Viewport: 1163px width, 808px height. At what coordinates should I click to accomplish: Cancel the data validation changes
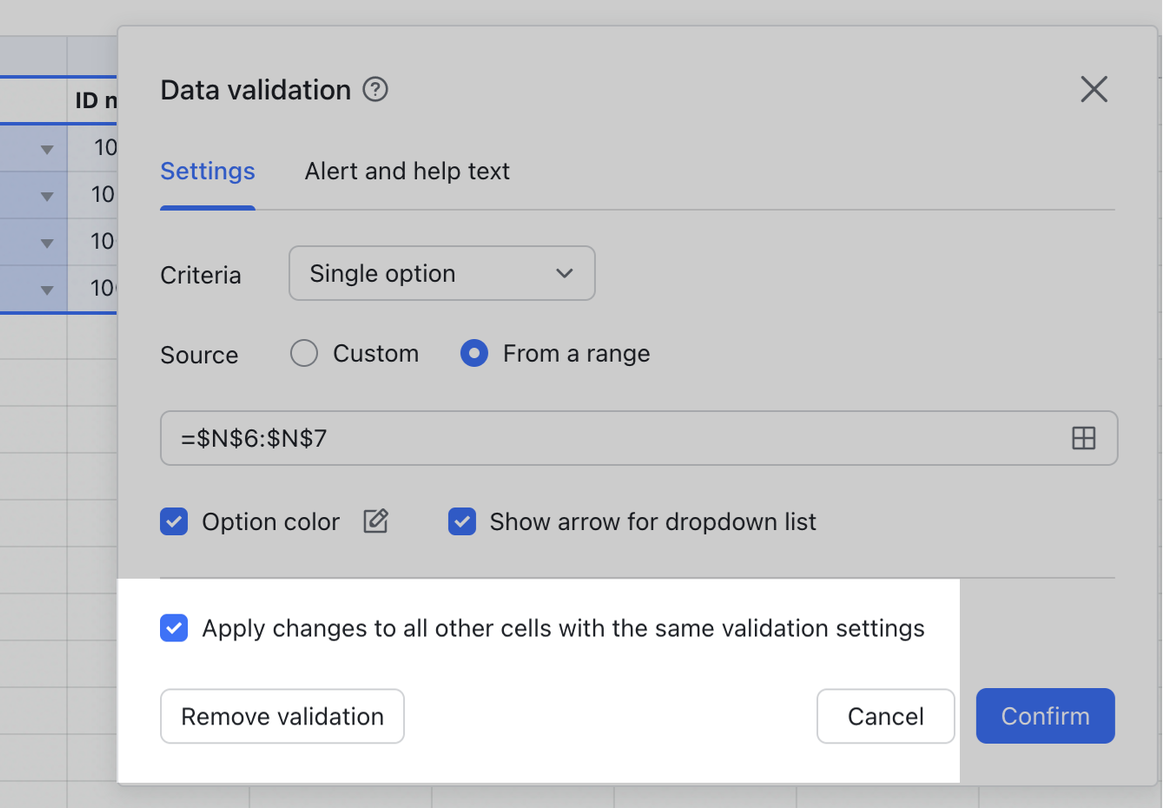885,716
